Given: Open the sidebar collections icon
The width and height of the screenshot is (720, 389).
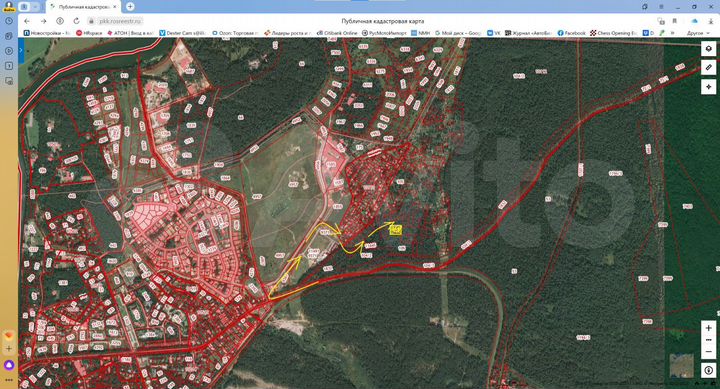Looking at the screenshot, I should pos(9,36).
